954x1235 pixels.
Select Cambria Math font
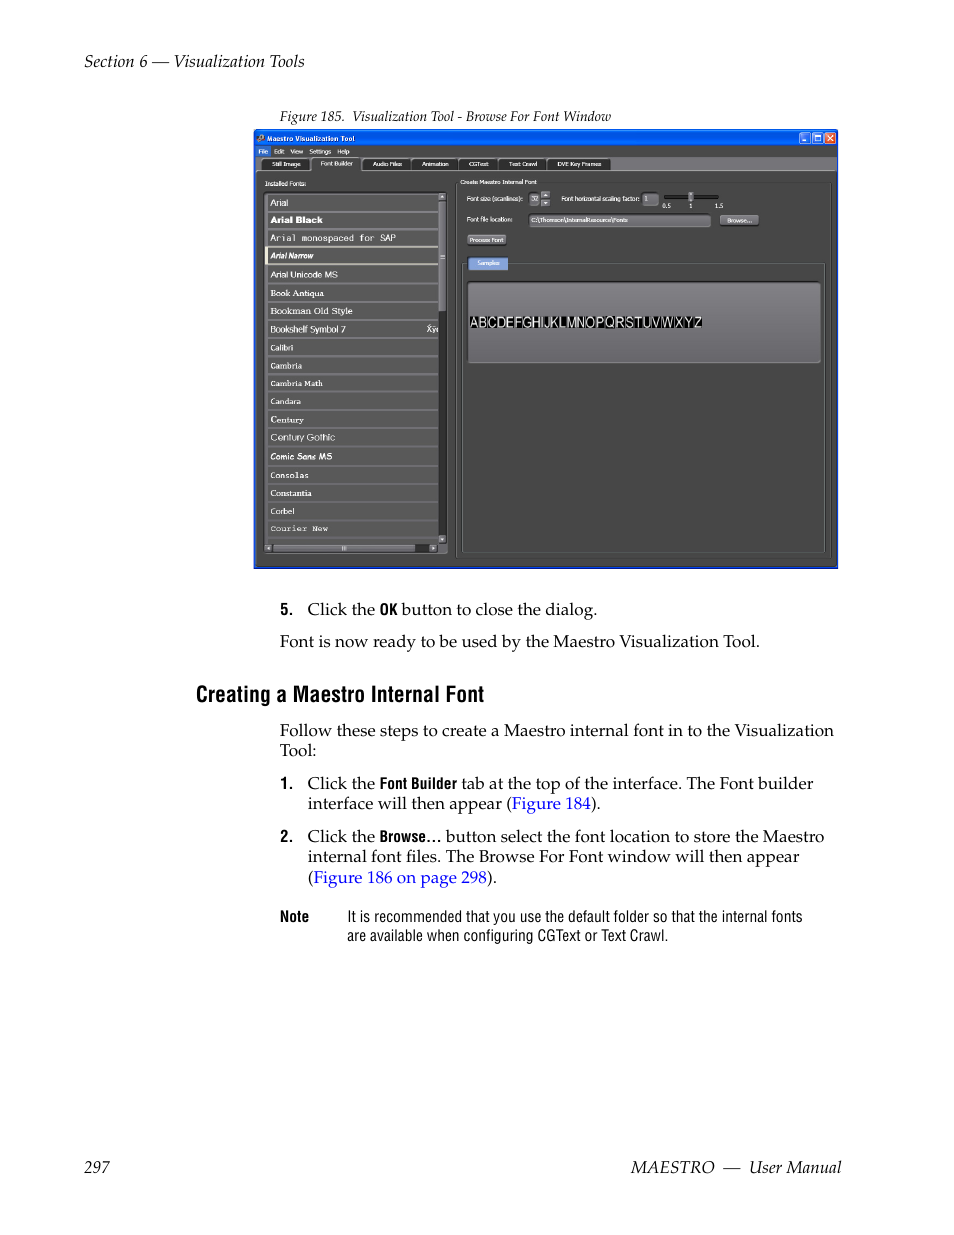pos(352,383)
